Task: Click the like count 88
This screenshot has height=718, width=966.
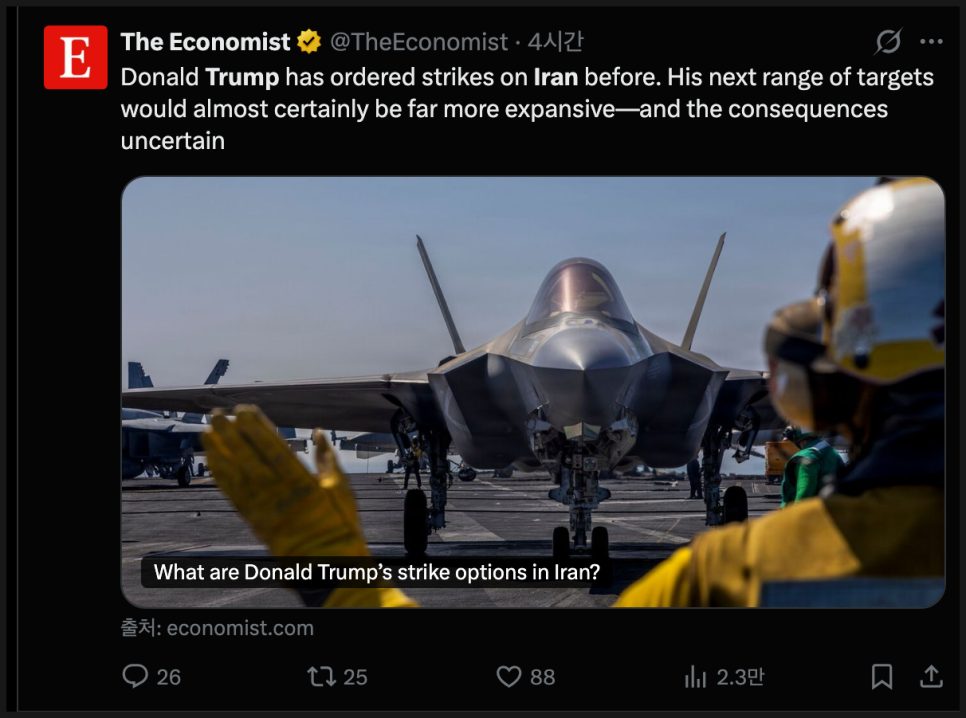Action: point(542,677)
